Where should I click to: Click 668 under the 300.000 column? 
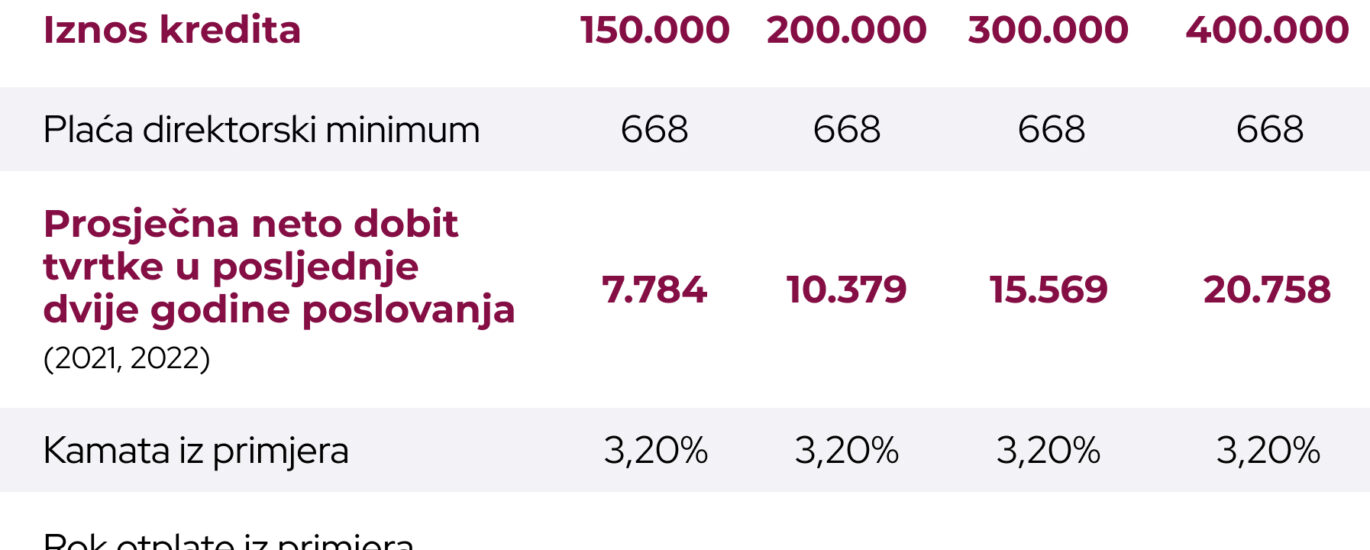1050,129
